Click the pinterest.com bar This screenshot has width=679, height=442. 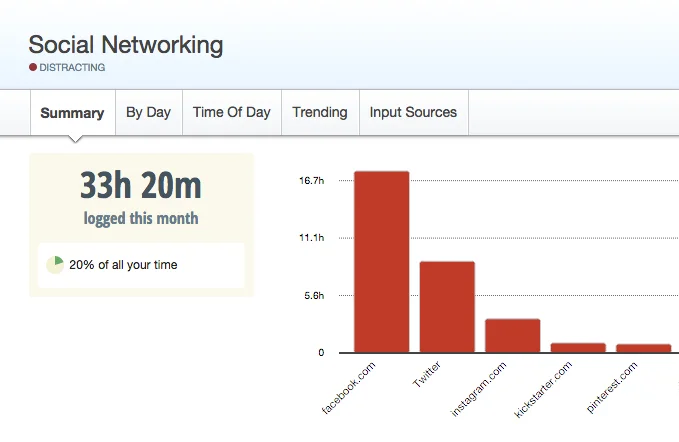tap(643, 348)
